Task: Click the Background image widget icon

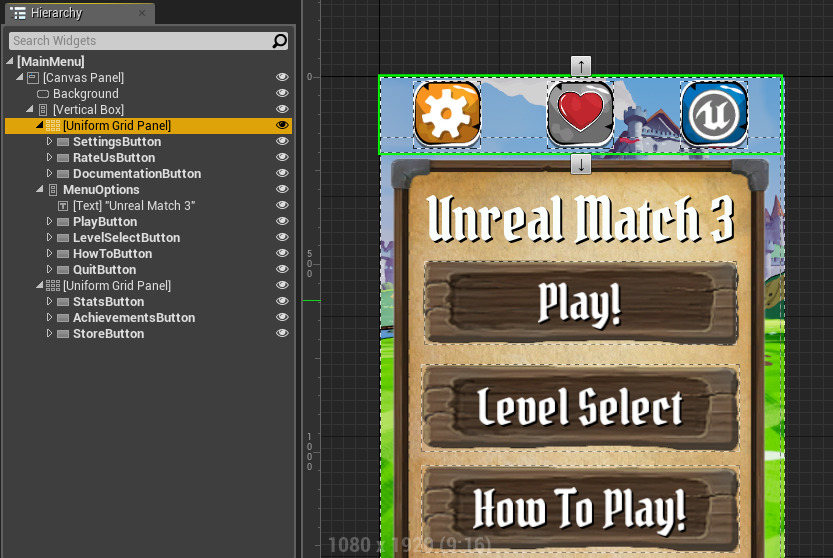Action: [43, 94]
